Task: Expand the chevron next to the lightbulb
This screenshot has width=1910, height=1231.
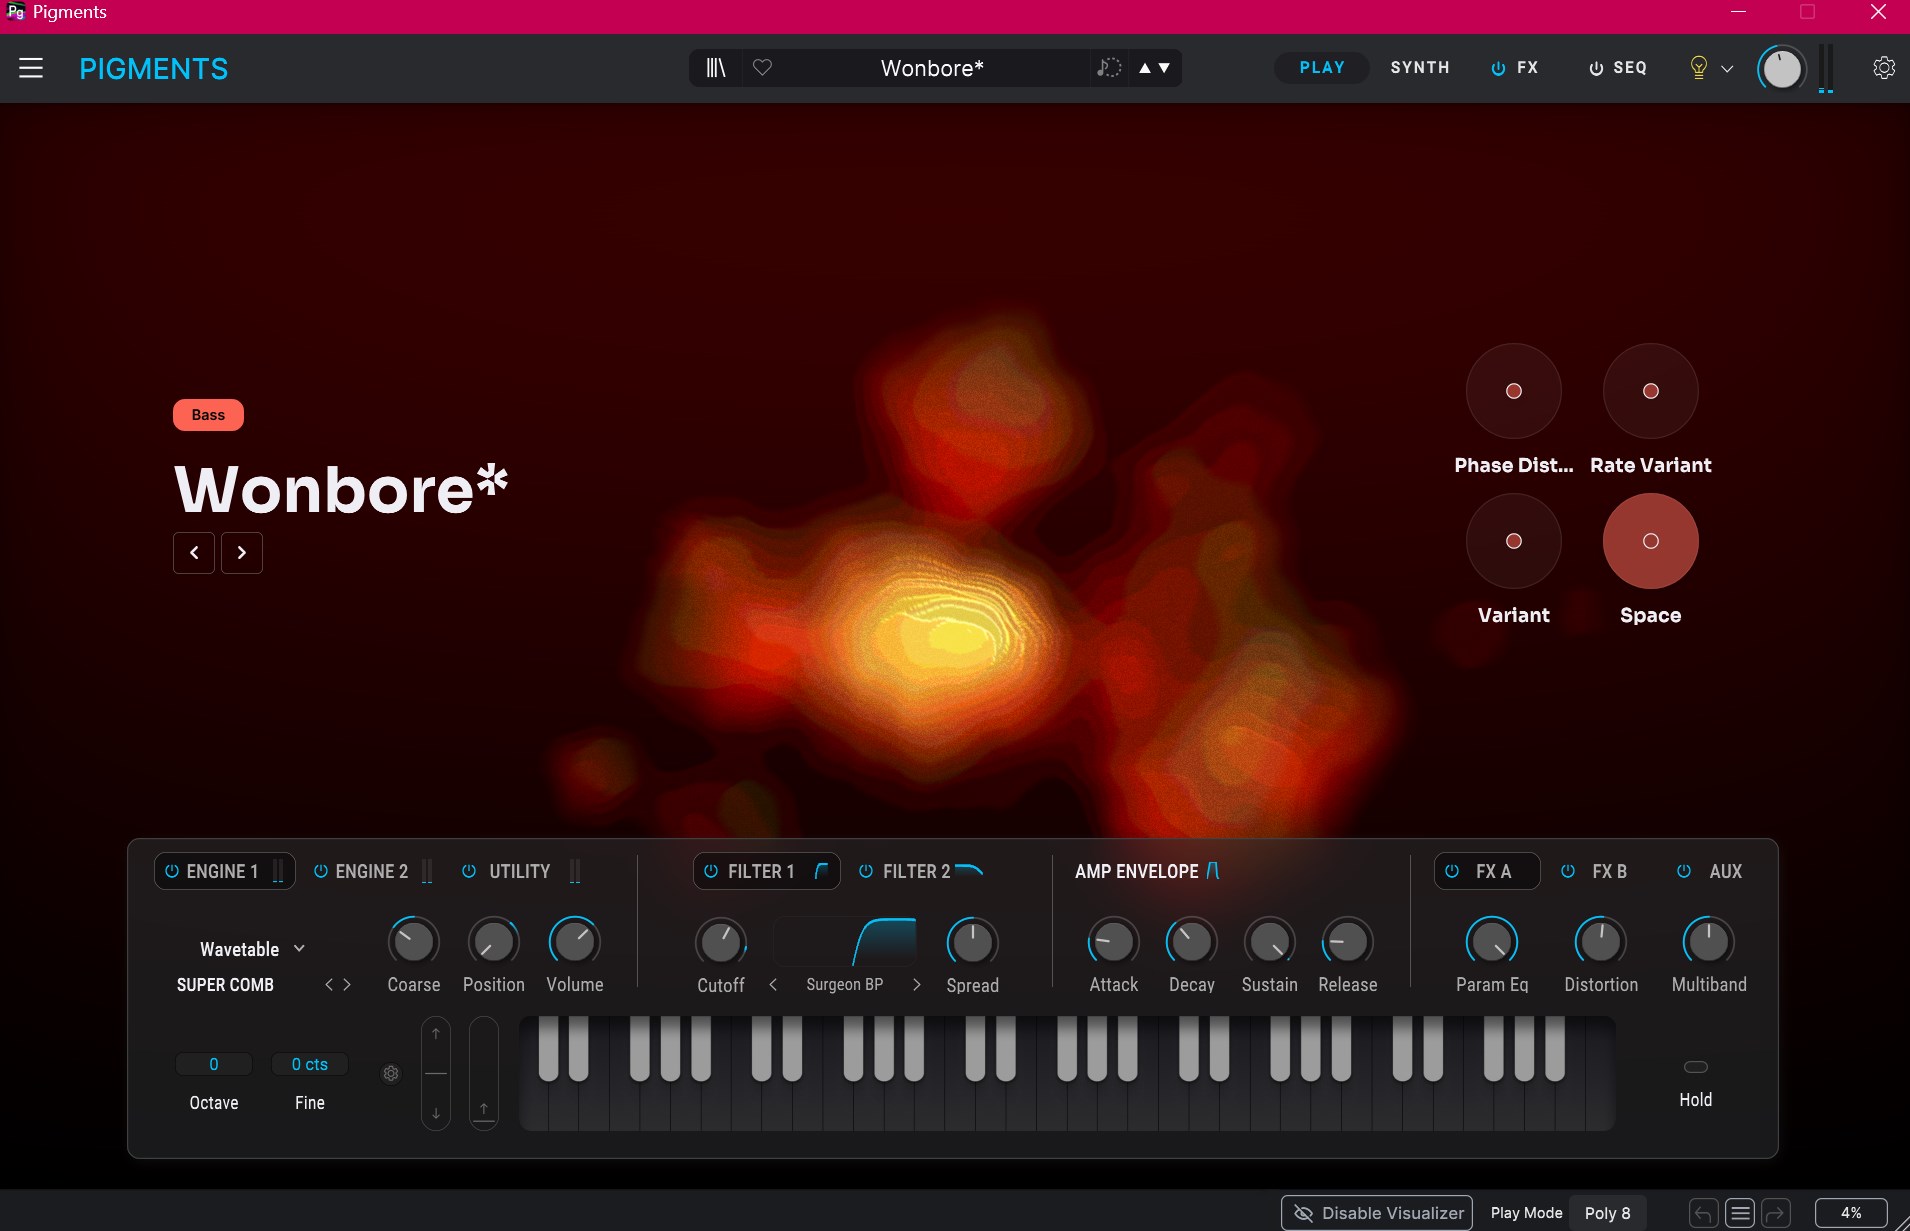Action: (x=1727, y=69)
